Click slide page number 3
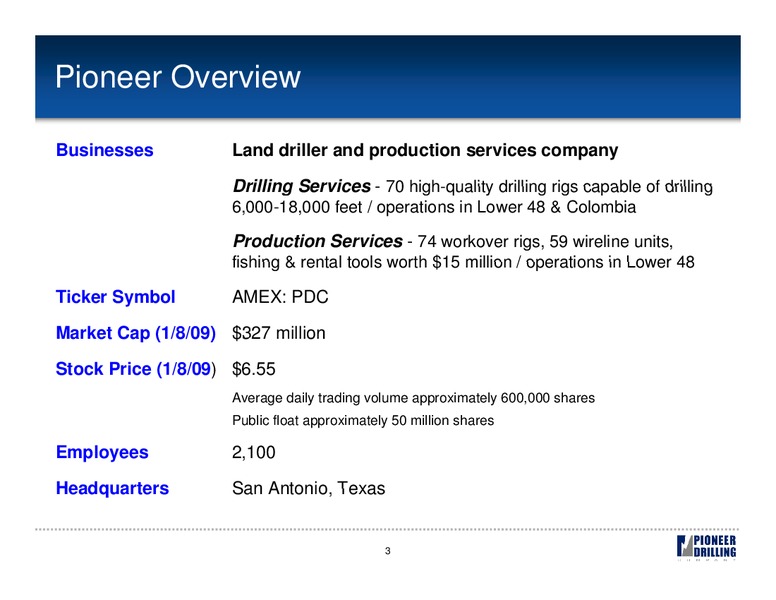776x600 pixels. [x=388, y=551]
